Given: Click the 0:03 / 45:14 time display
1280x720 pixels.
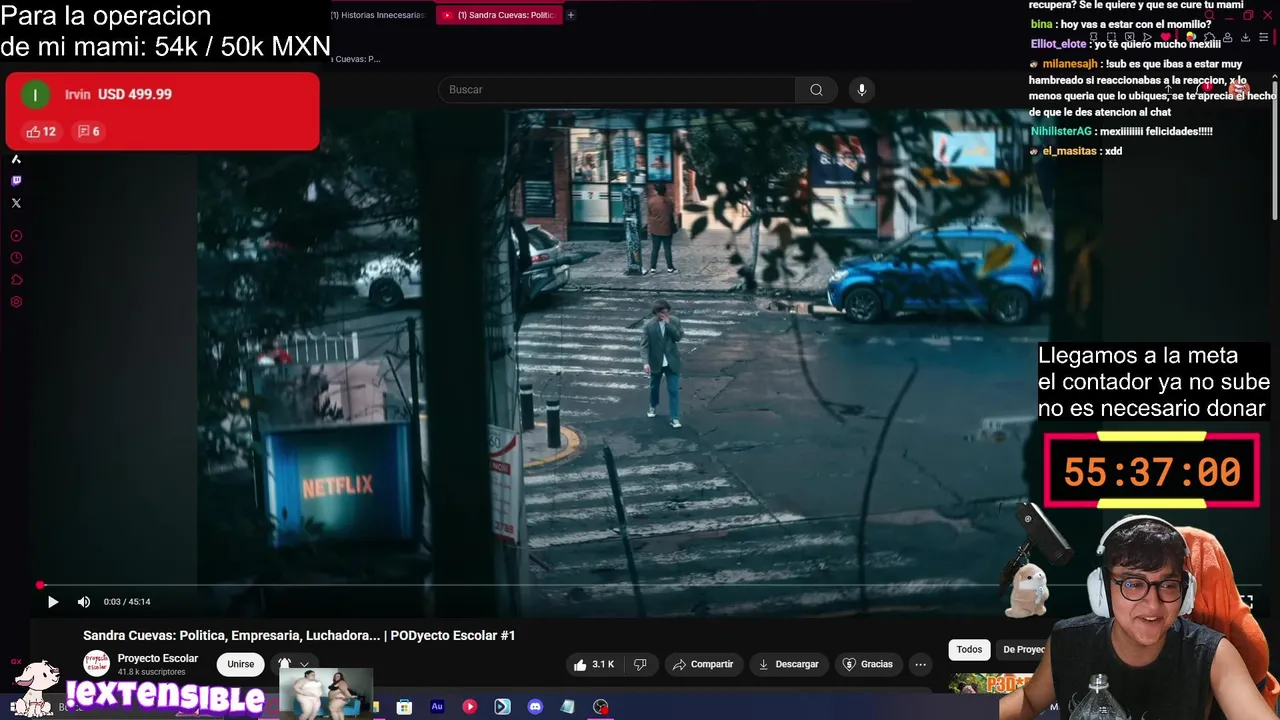Looking at the screenshot, I should point(127,602).
